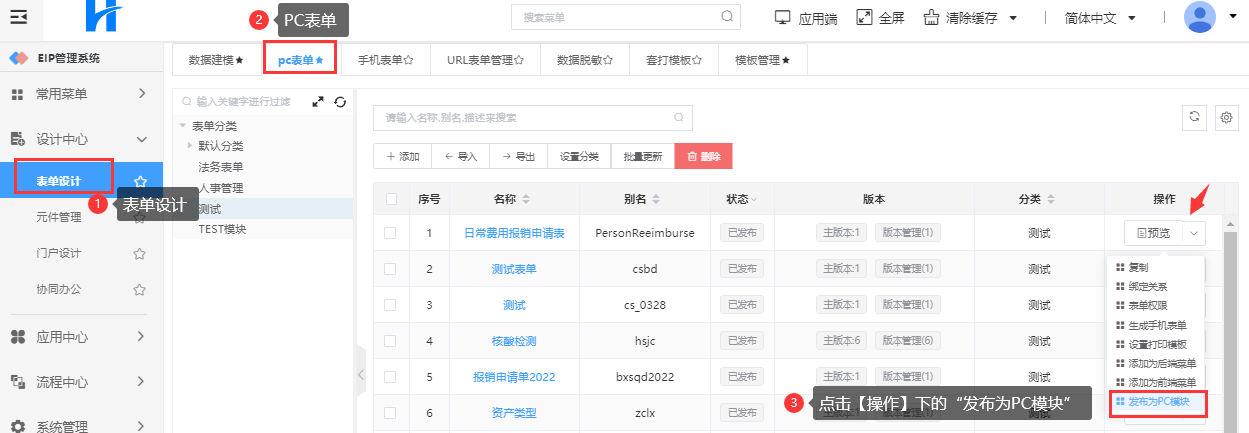
Task: Switch to the 手机表单 tab
Action: [x=386, y=60]
